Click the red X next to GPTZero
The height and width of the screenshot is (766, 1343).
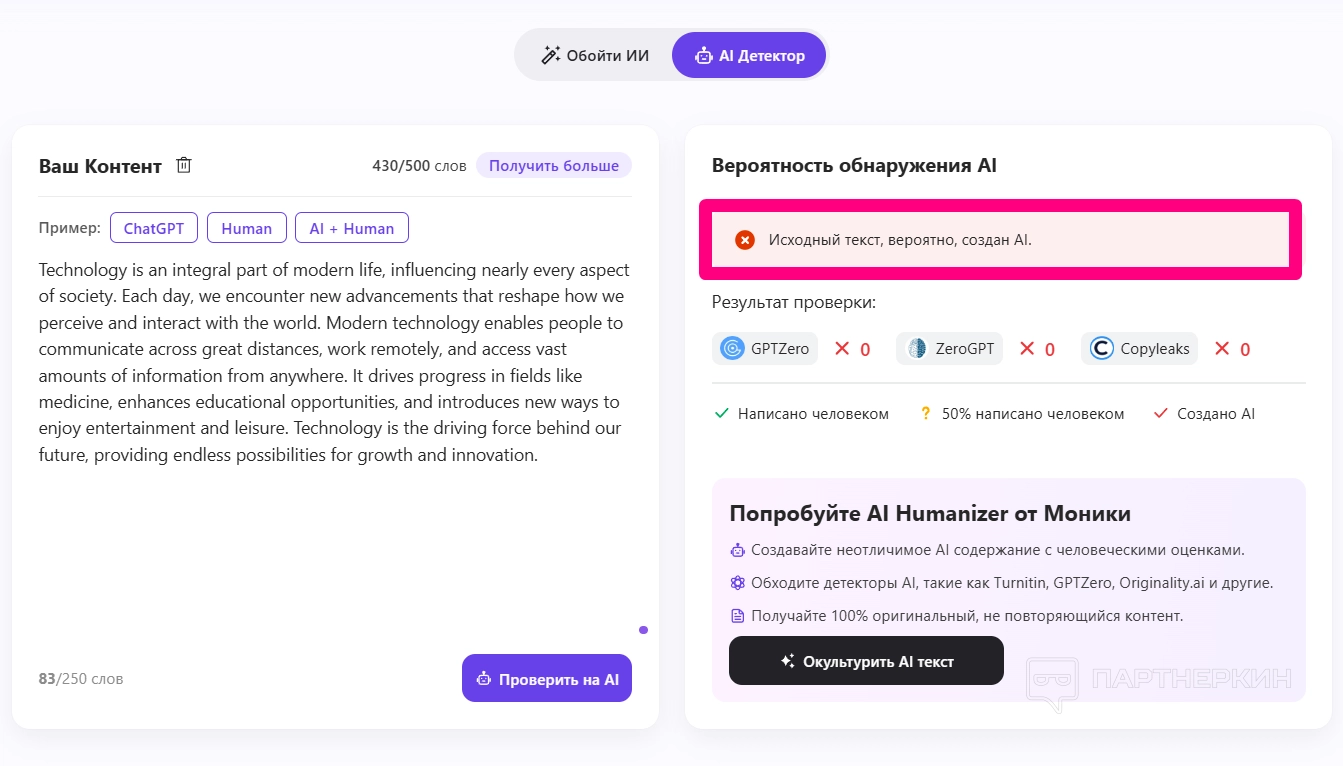[842, 348]
